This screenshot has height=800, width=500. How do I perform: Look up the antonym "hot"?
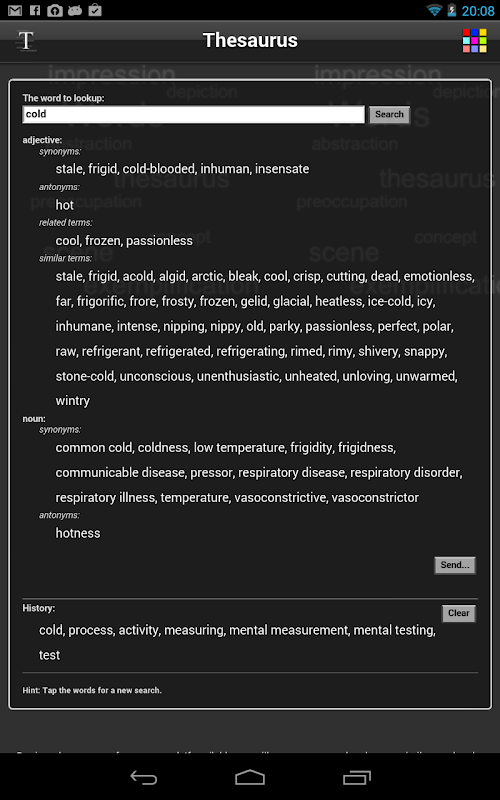click(65, 205)
